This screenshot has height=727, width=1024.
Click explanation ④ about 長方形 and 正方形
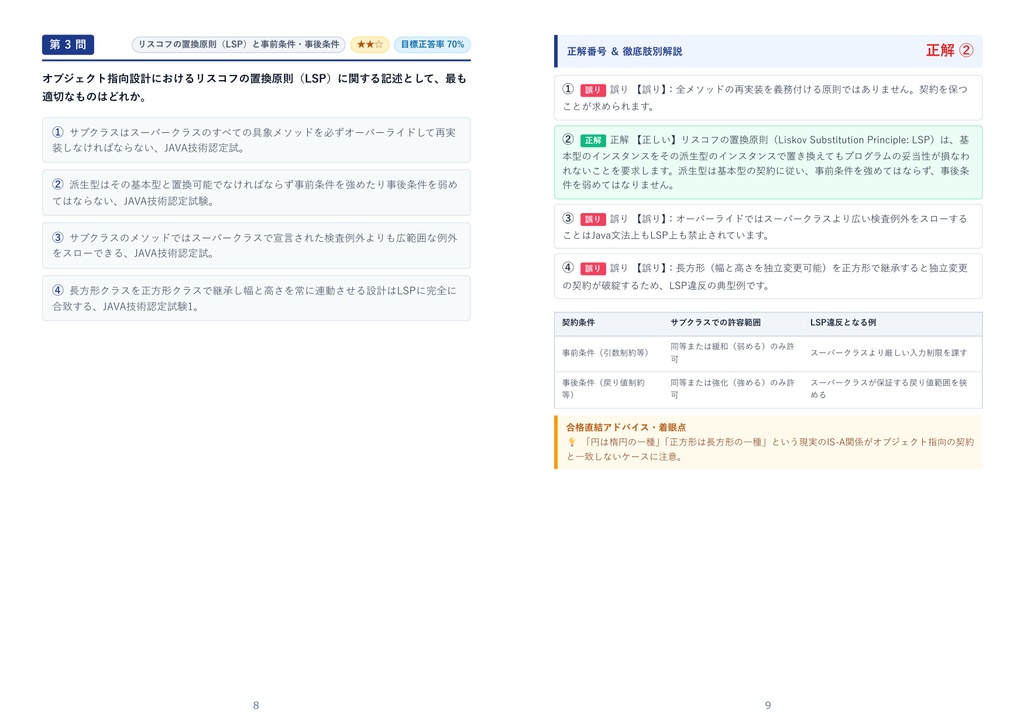click(x=768, y=276)
